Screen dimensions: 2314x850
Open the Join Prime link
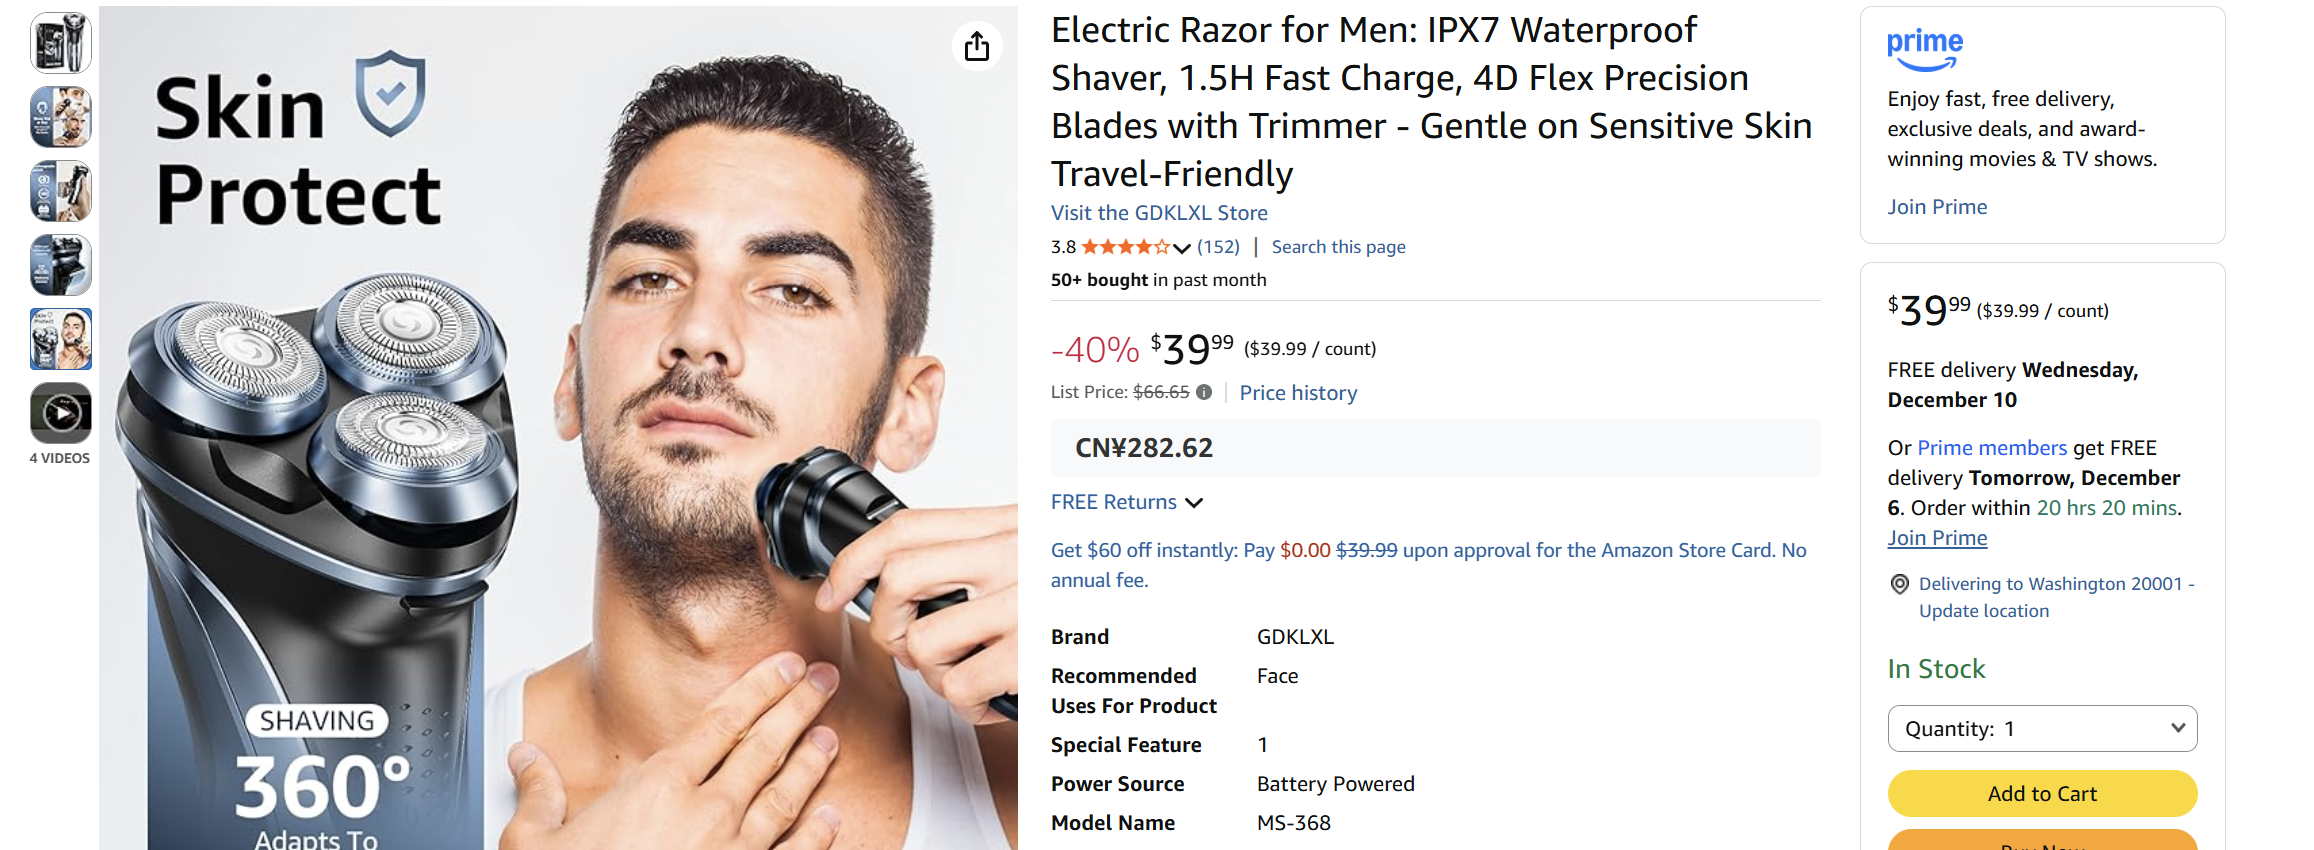click(x=1936, y=206)
